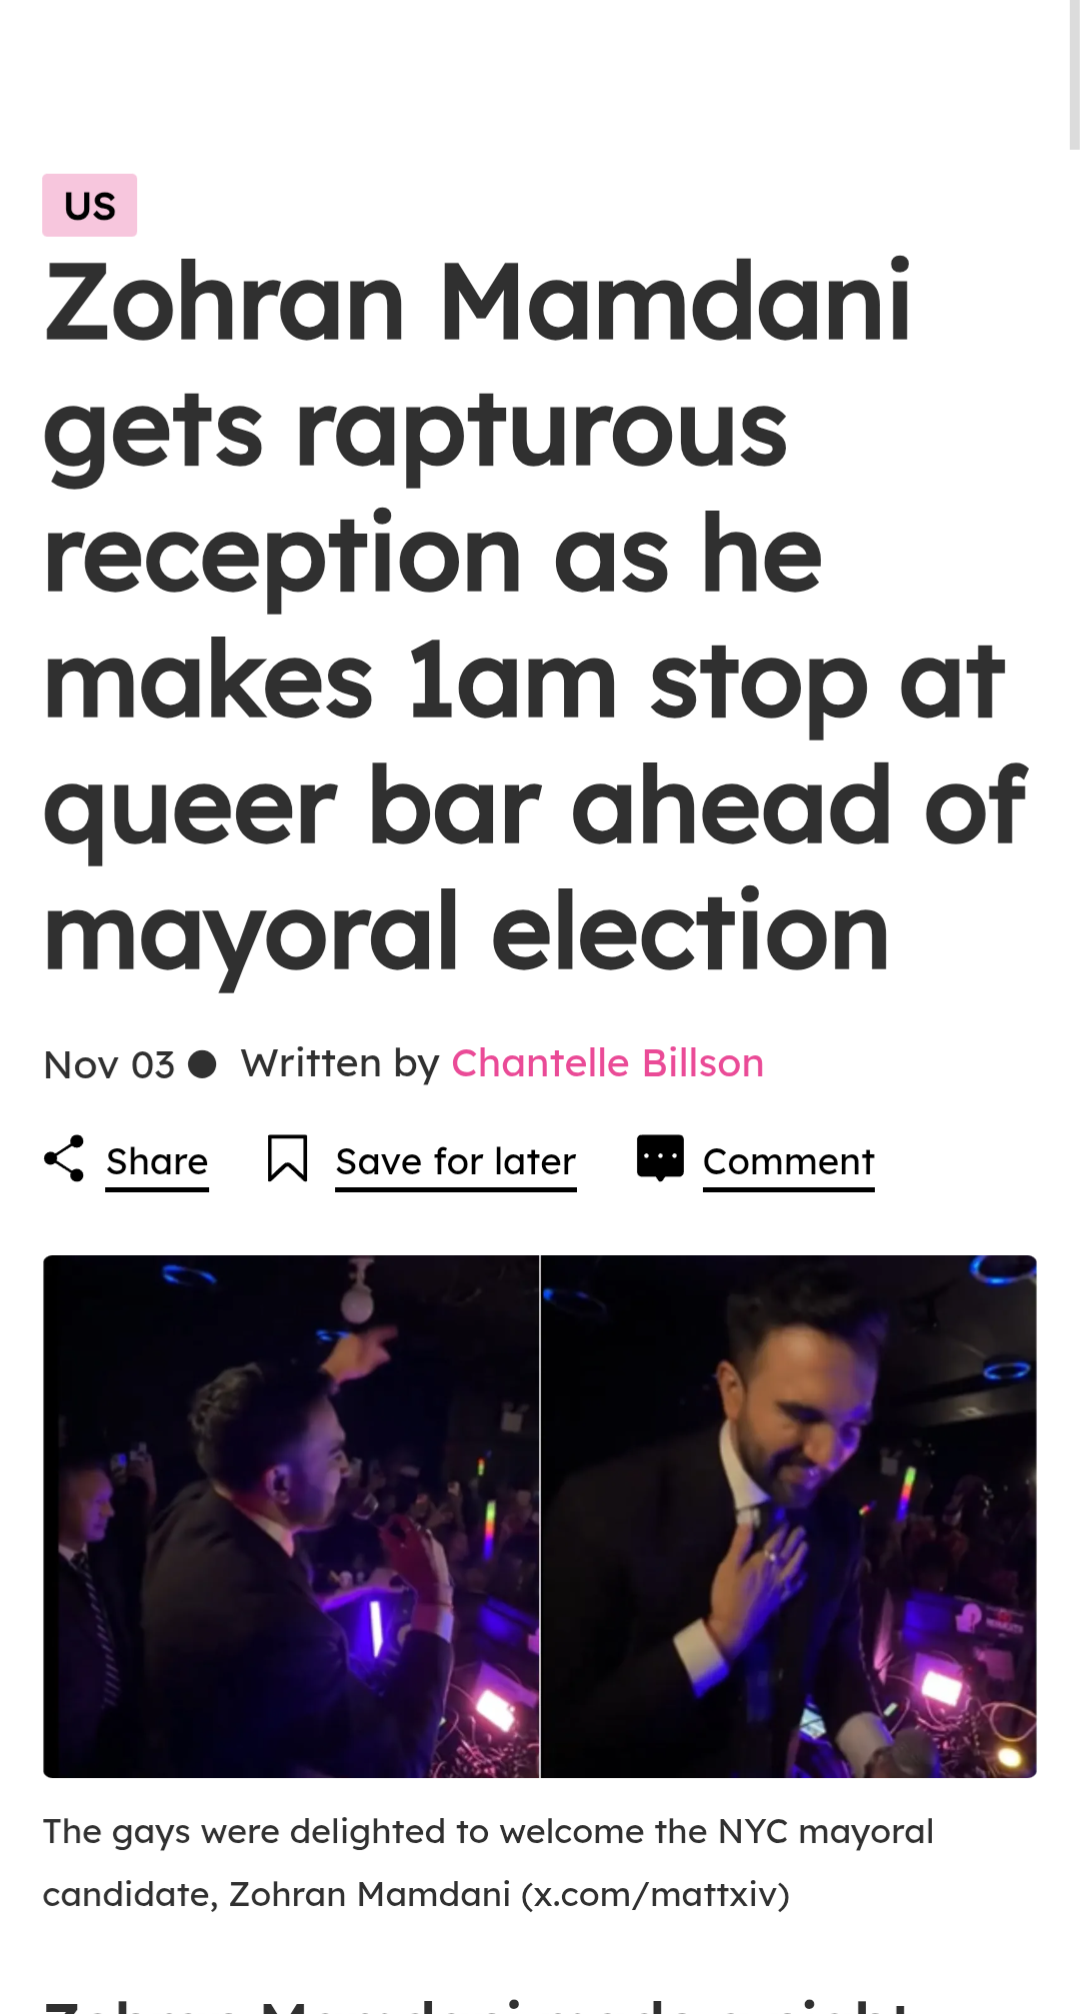Click 'mayoral election' in the headline
The width and height of the screenshot is (1080, 2014).
[x=466, y=934]
